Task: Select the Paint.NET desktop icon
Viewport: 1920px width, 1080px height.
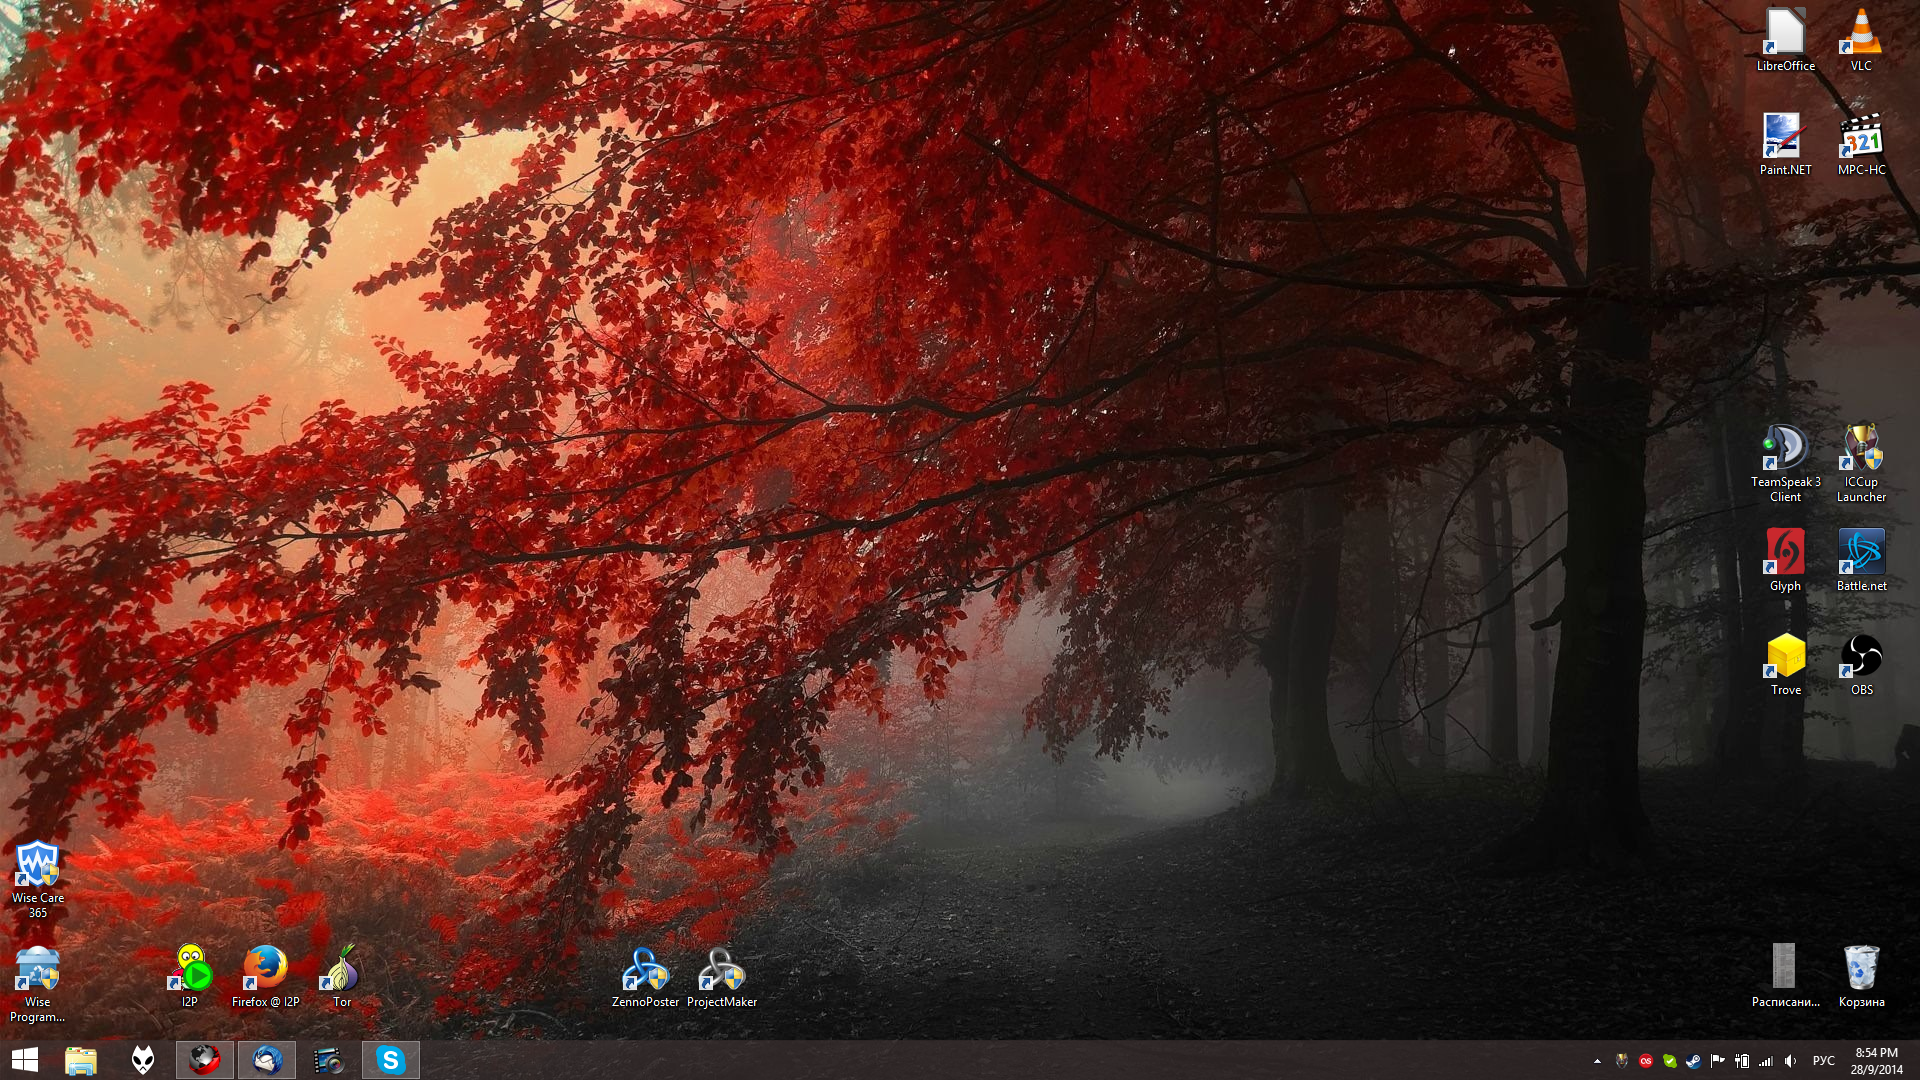Action: click(1785, 138)
